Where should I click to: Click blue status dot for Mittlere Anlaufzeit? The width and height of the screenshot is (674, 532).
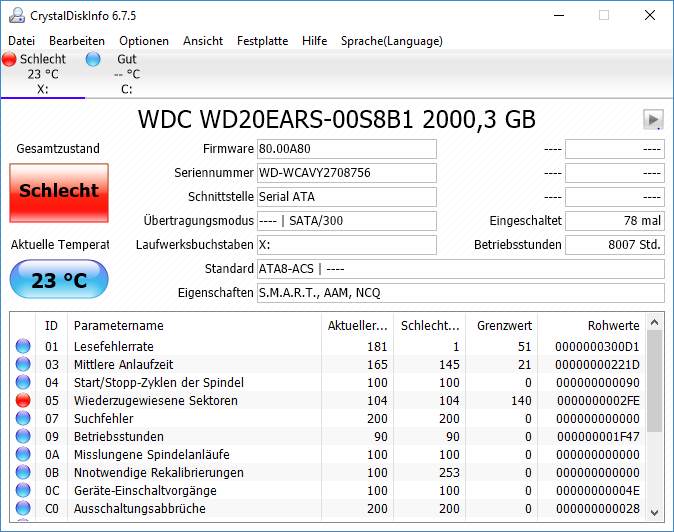23,364
